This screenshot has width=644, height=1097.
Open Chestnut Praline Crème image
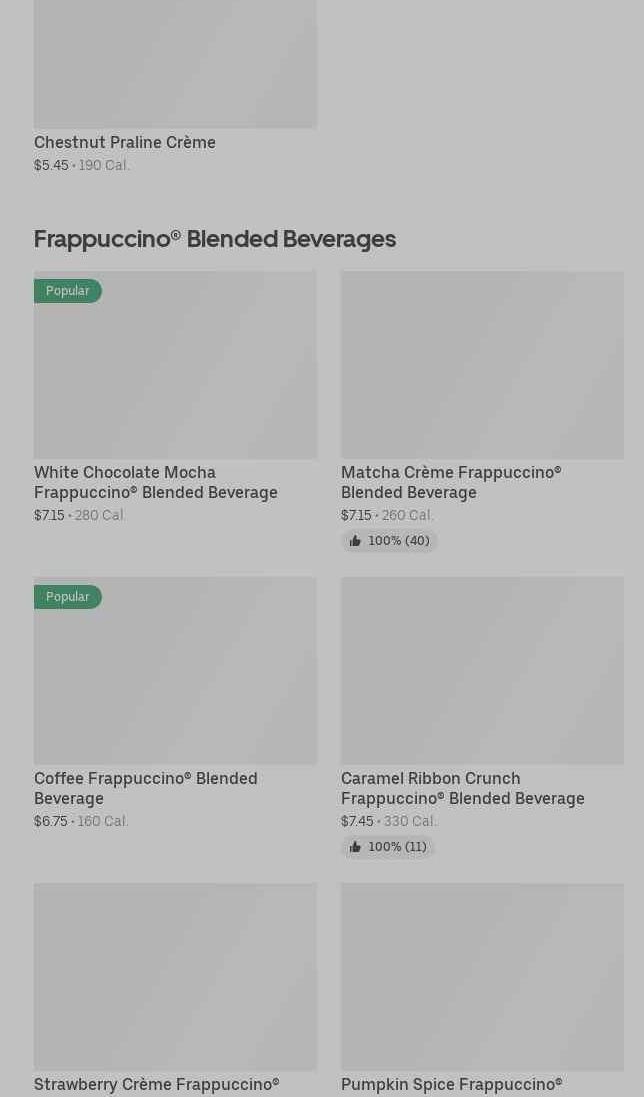175,64
